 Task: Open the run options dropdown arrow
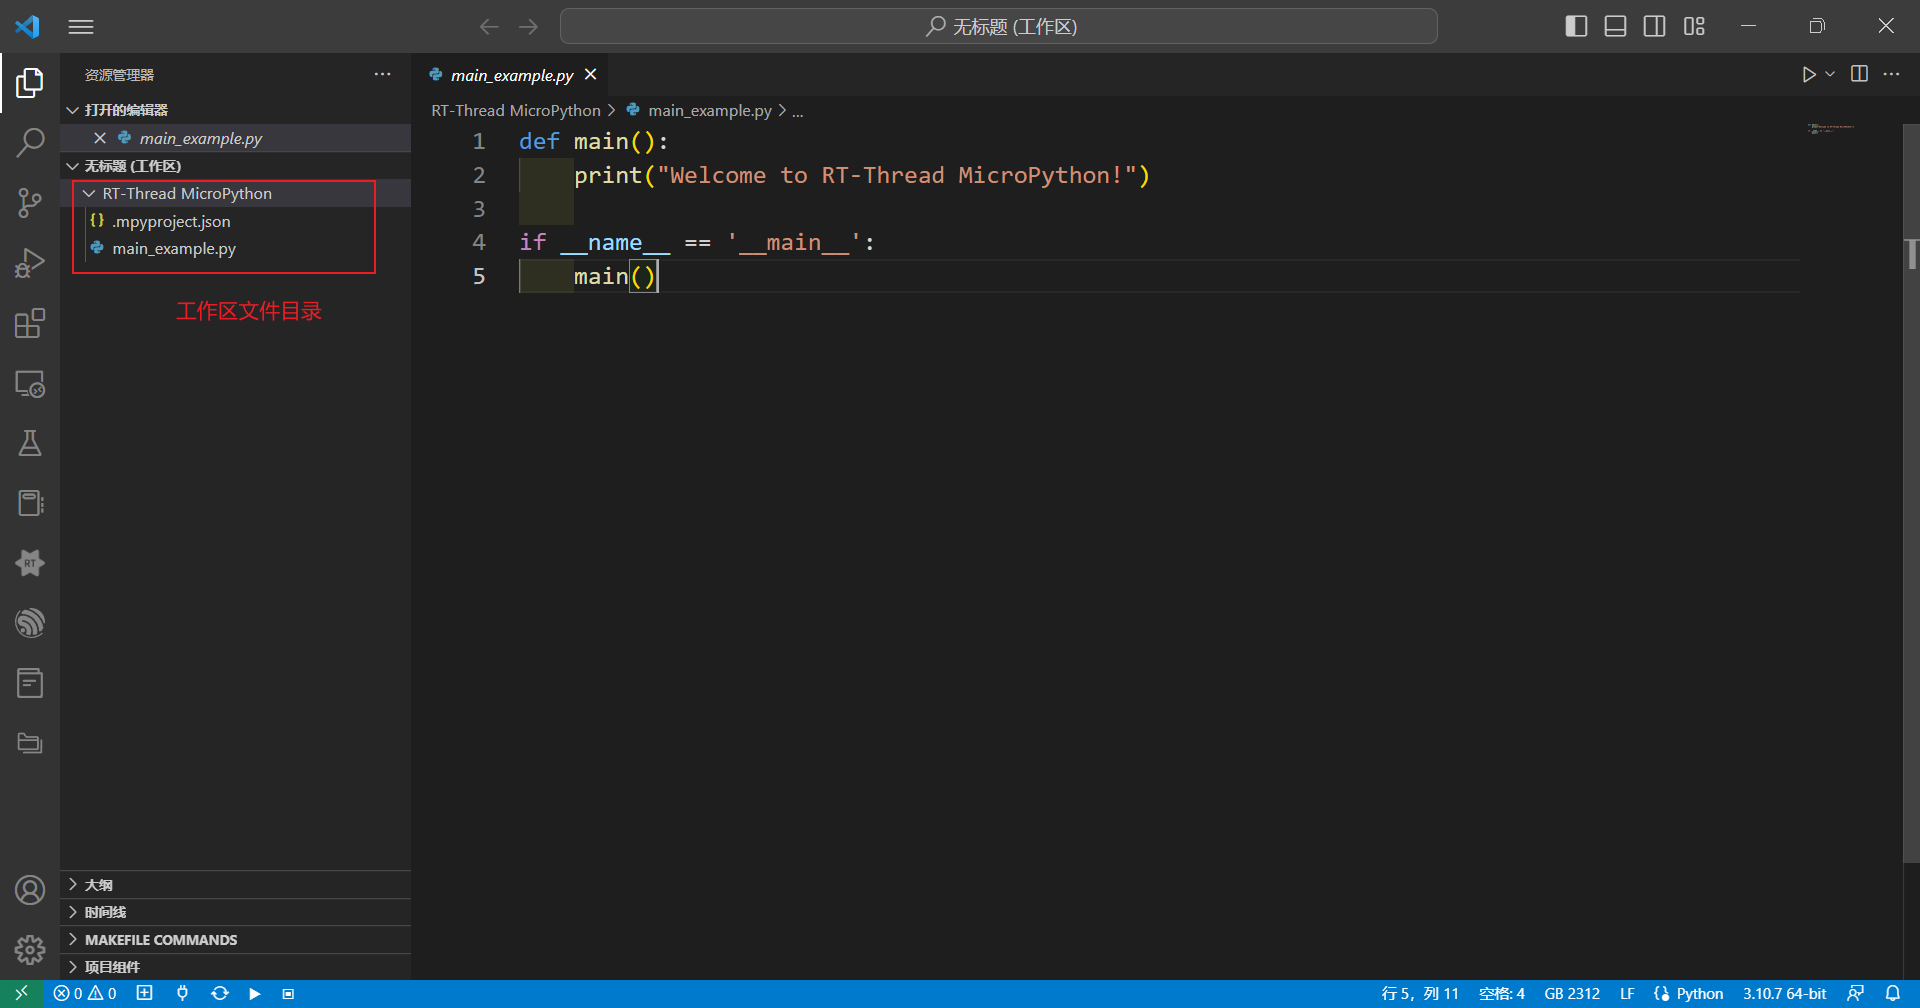(x=1830, y=74)
